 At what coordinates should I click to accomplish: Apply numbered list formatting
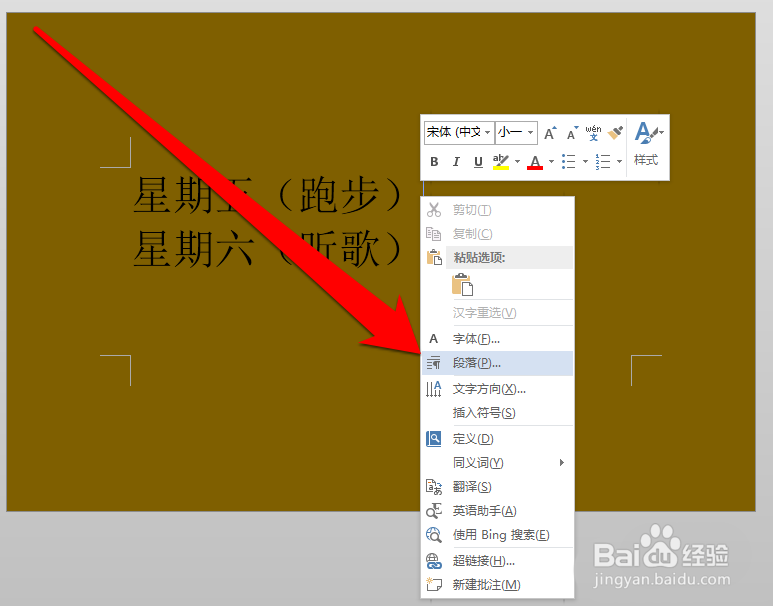[x=603, y=162]
